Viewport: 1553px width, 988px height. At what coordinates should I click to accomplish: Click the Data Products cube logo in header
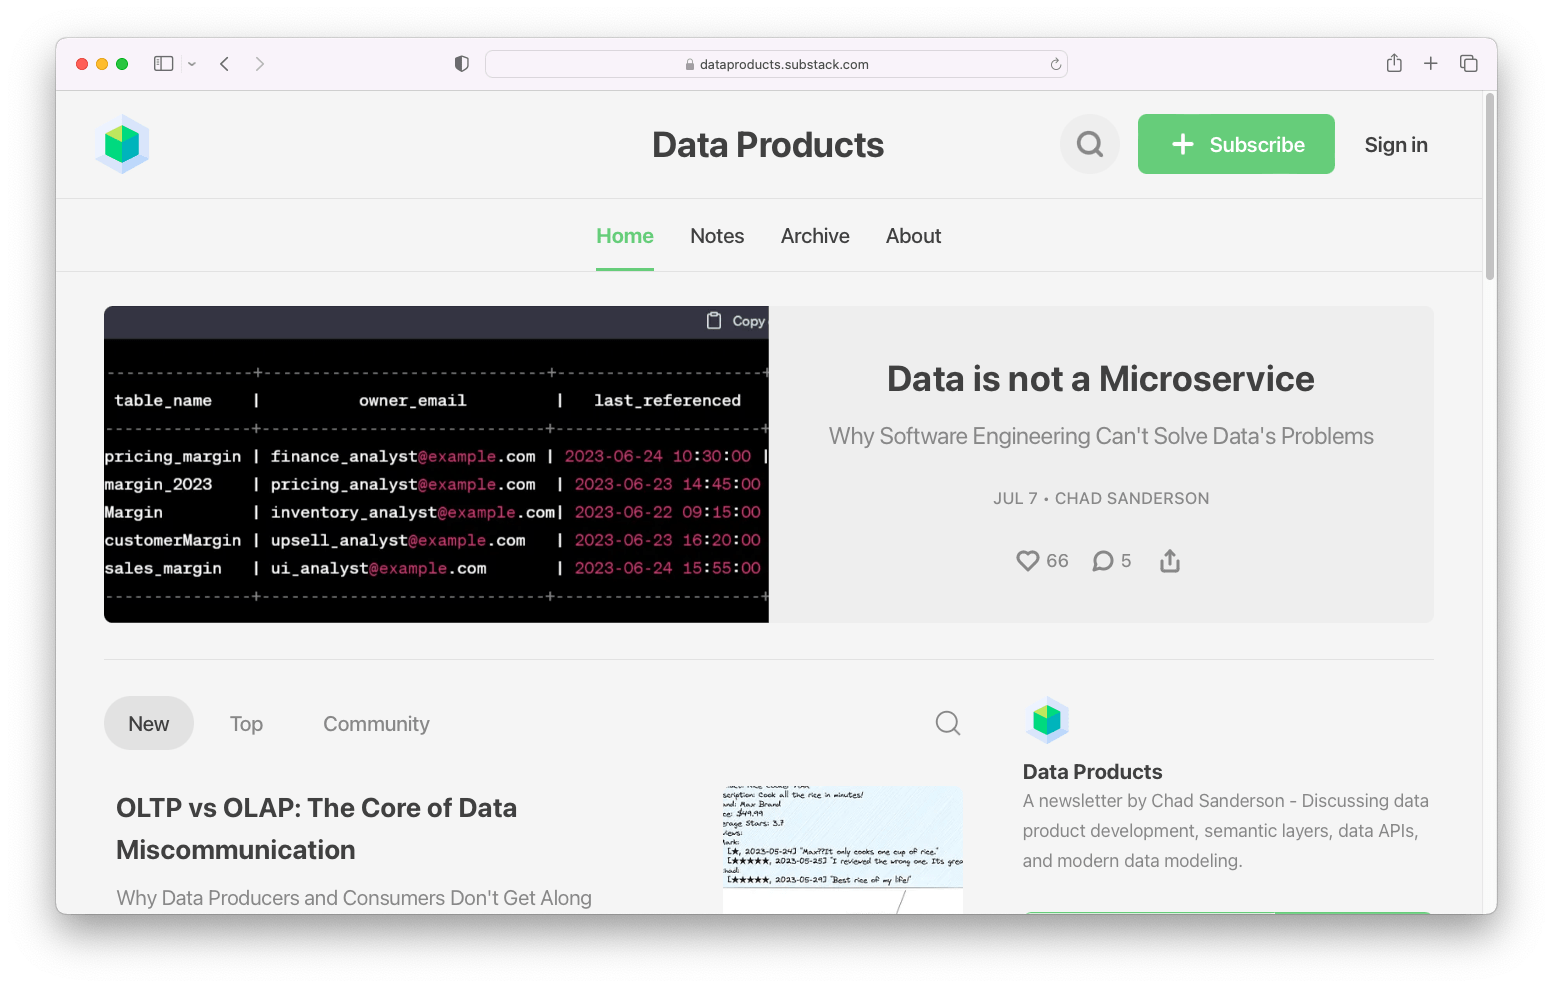[122, 144]
